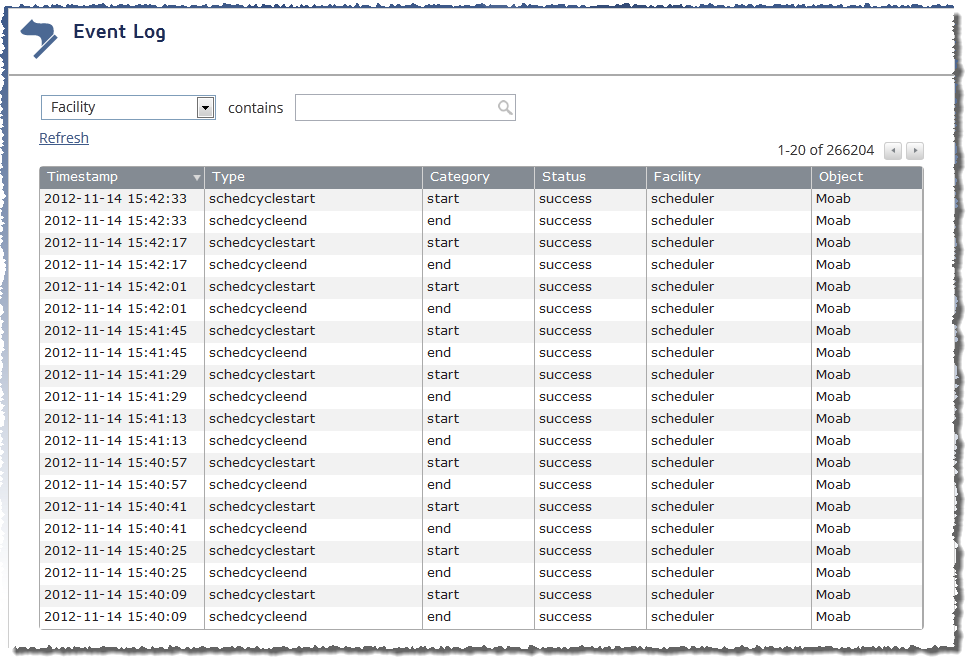974x668 pixels.
Task: Sort by Status column header
Action: (590, 177)
